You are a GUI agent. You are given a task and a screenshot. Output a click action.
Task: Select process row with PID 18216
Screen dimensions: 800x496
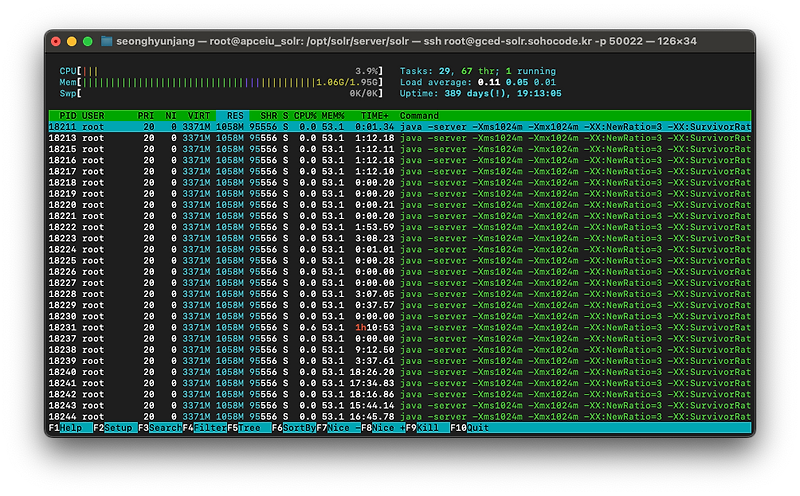(399, 160)
